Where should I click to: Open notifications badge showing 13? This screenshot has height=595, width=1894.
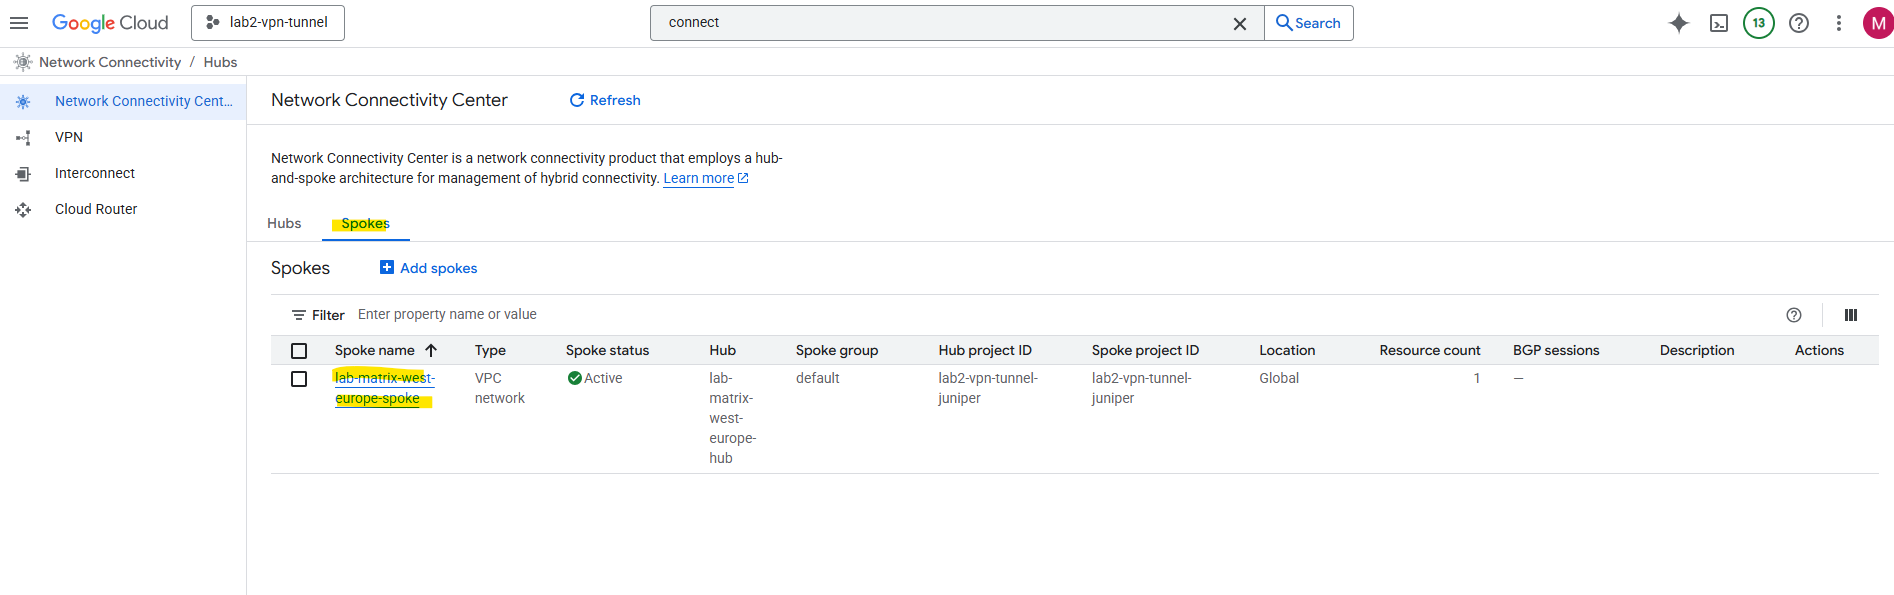pyautogui.click(x=1758, y=23)
